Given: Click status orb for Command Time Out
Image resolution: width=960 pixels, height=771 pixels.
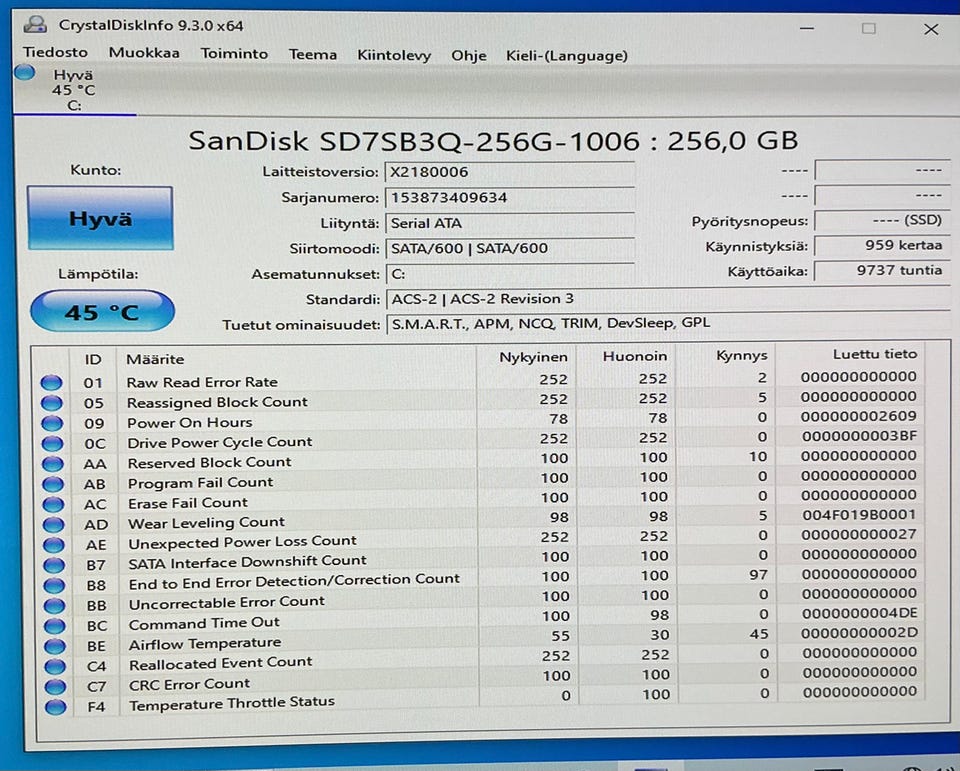Looking at the screenshot, I should coord(55,625).
